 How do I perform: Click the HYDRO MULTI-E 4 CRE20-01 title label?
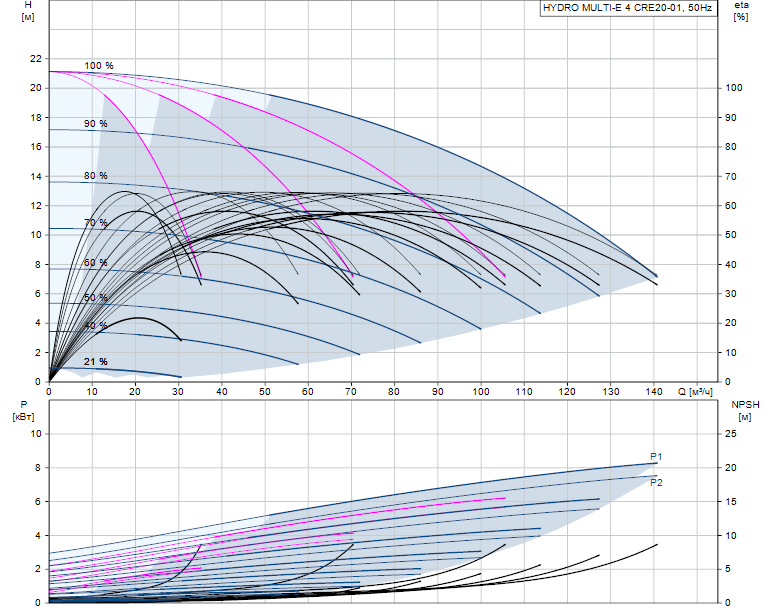click(627, 8)
